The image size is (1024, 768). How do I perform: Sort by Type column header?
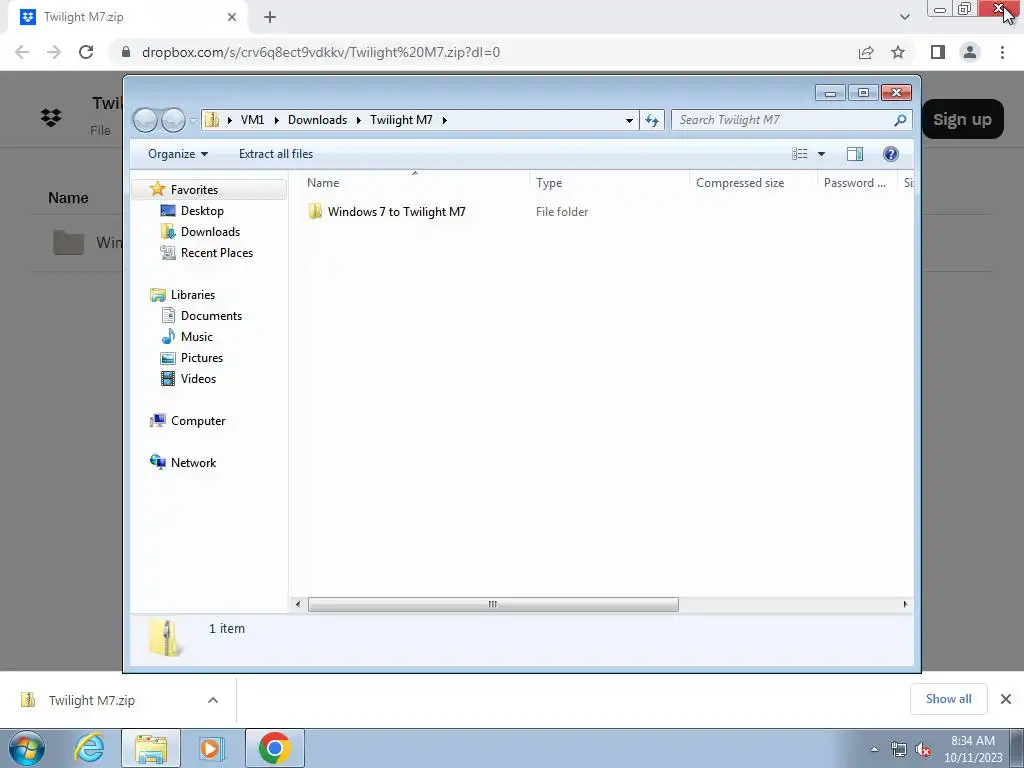coord(549,183)
